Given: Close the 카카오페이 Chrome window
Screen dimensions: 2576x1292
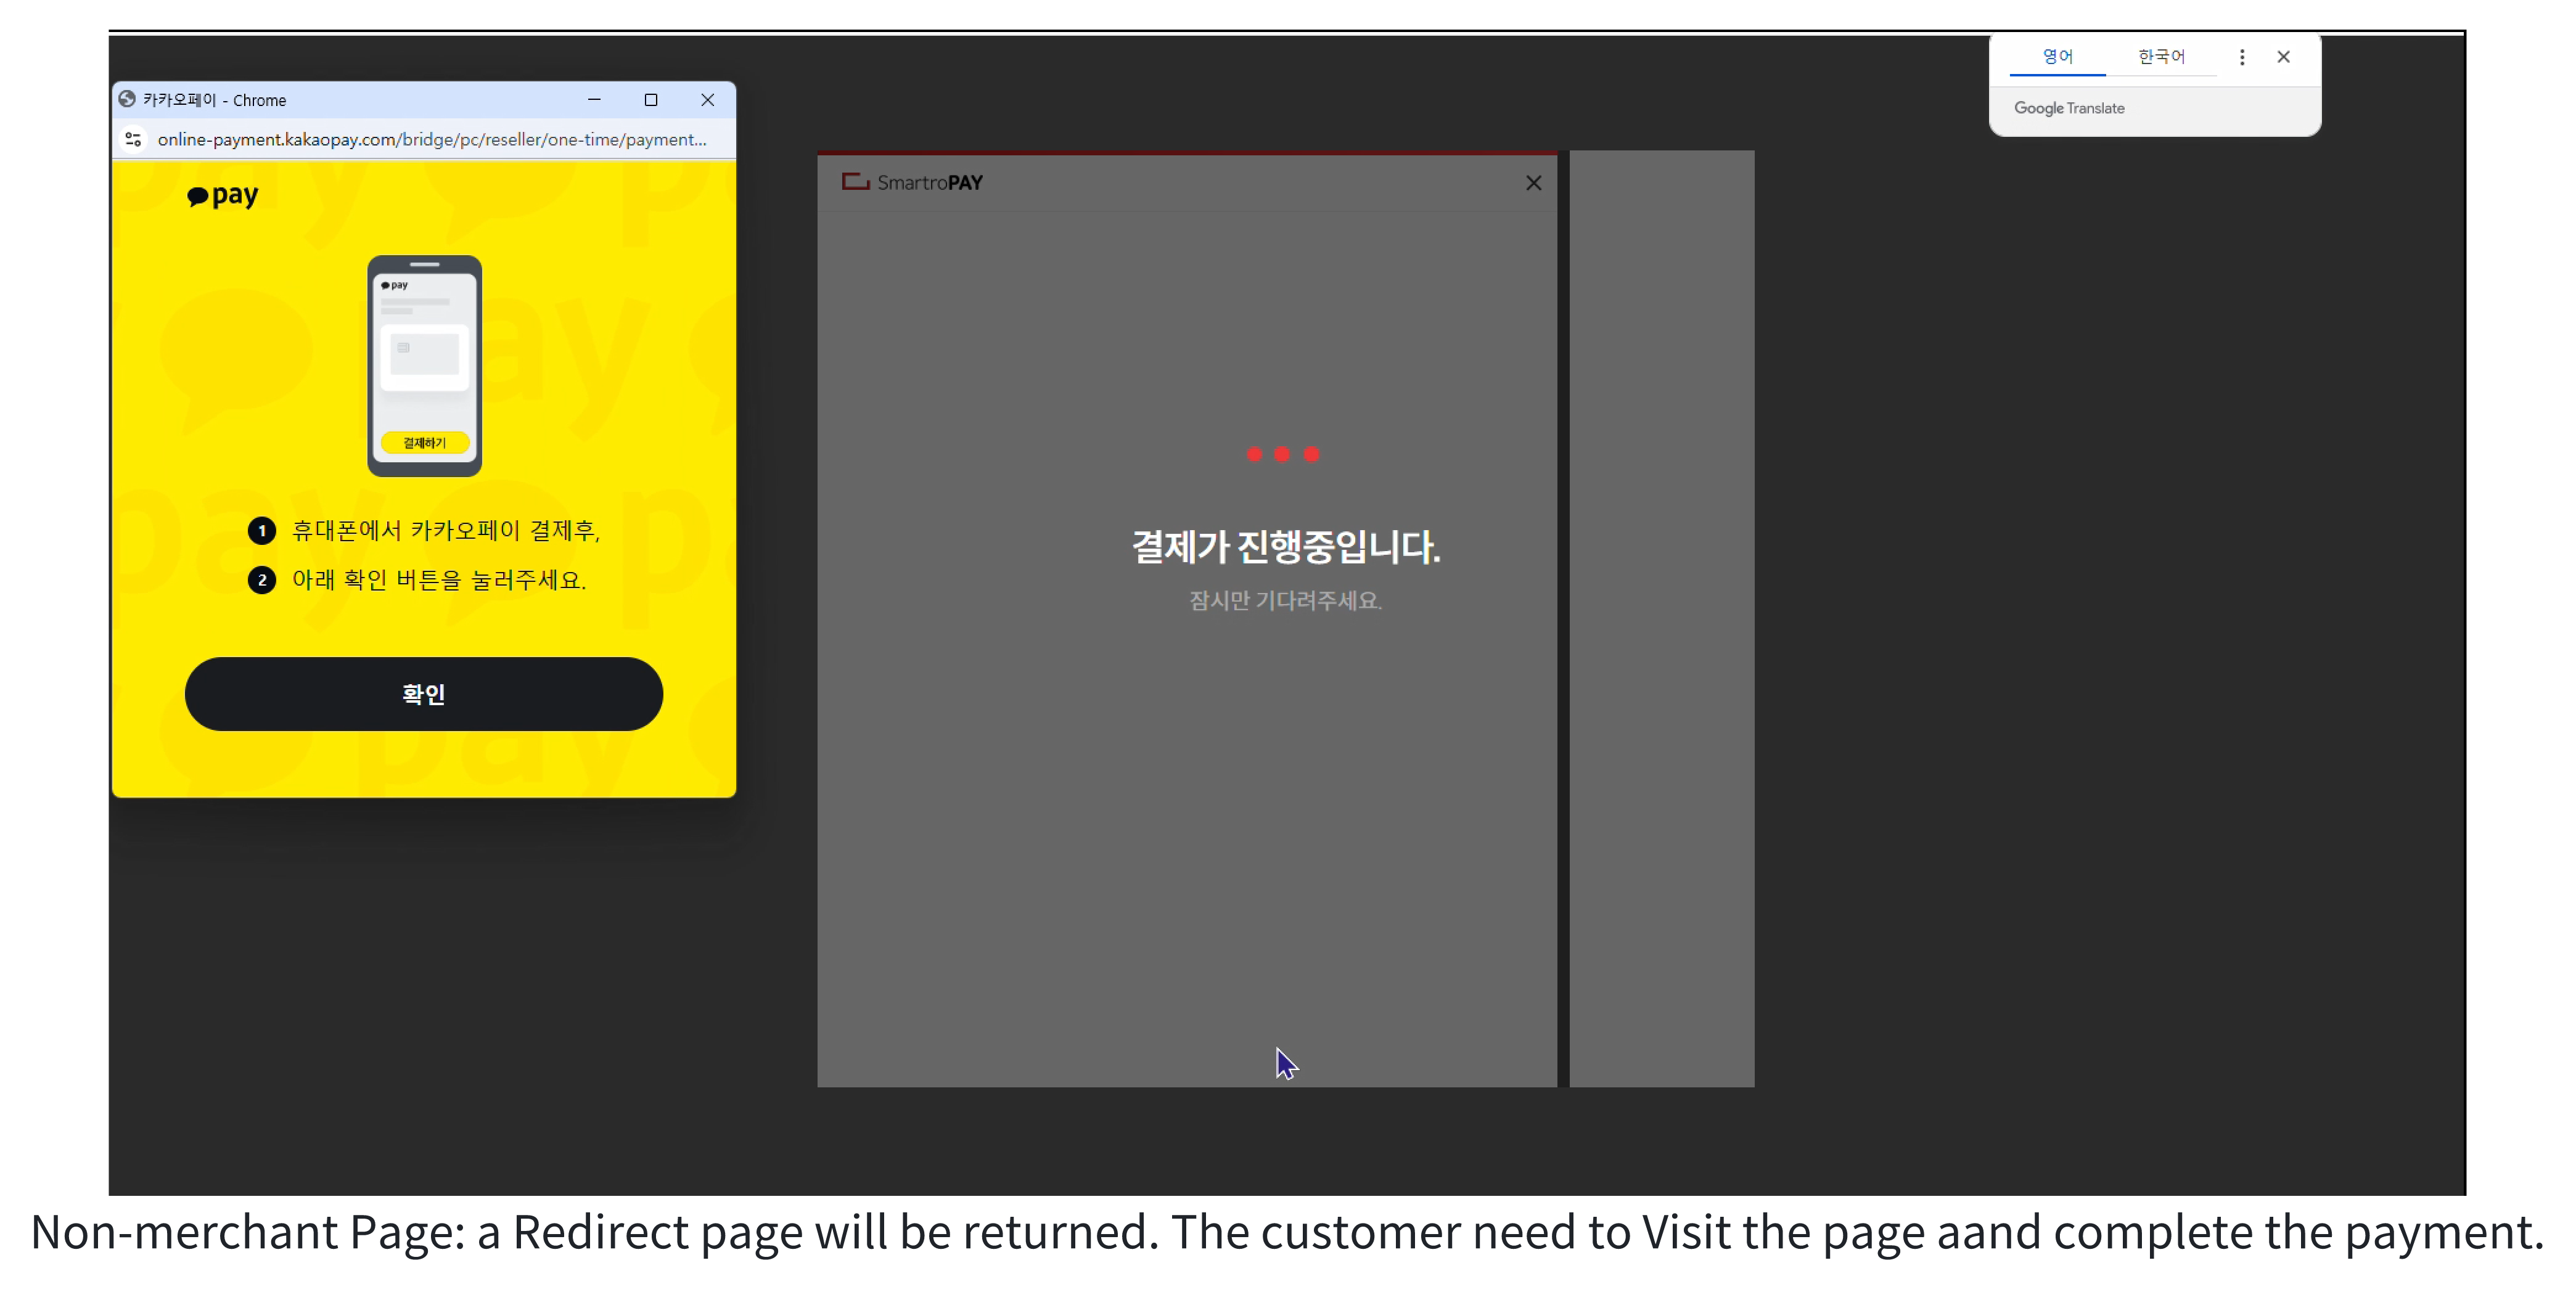Looking at the screenshot, I should [707, 100].
